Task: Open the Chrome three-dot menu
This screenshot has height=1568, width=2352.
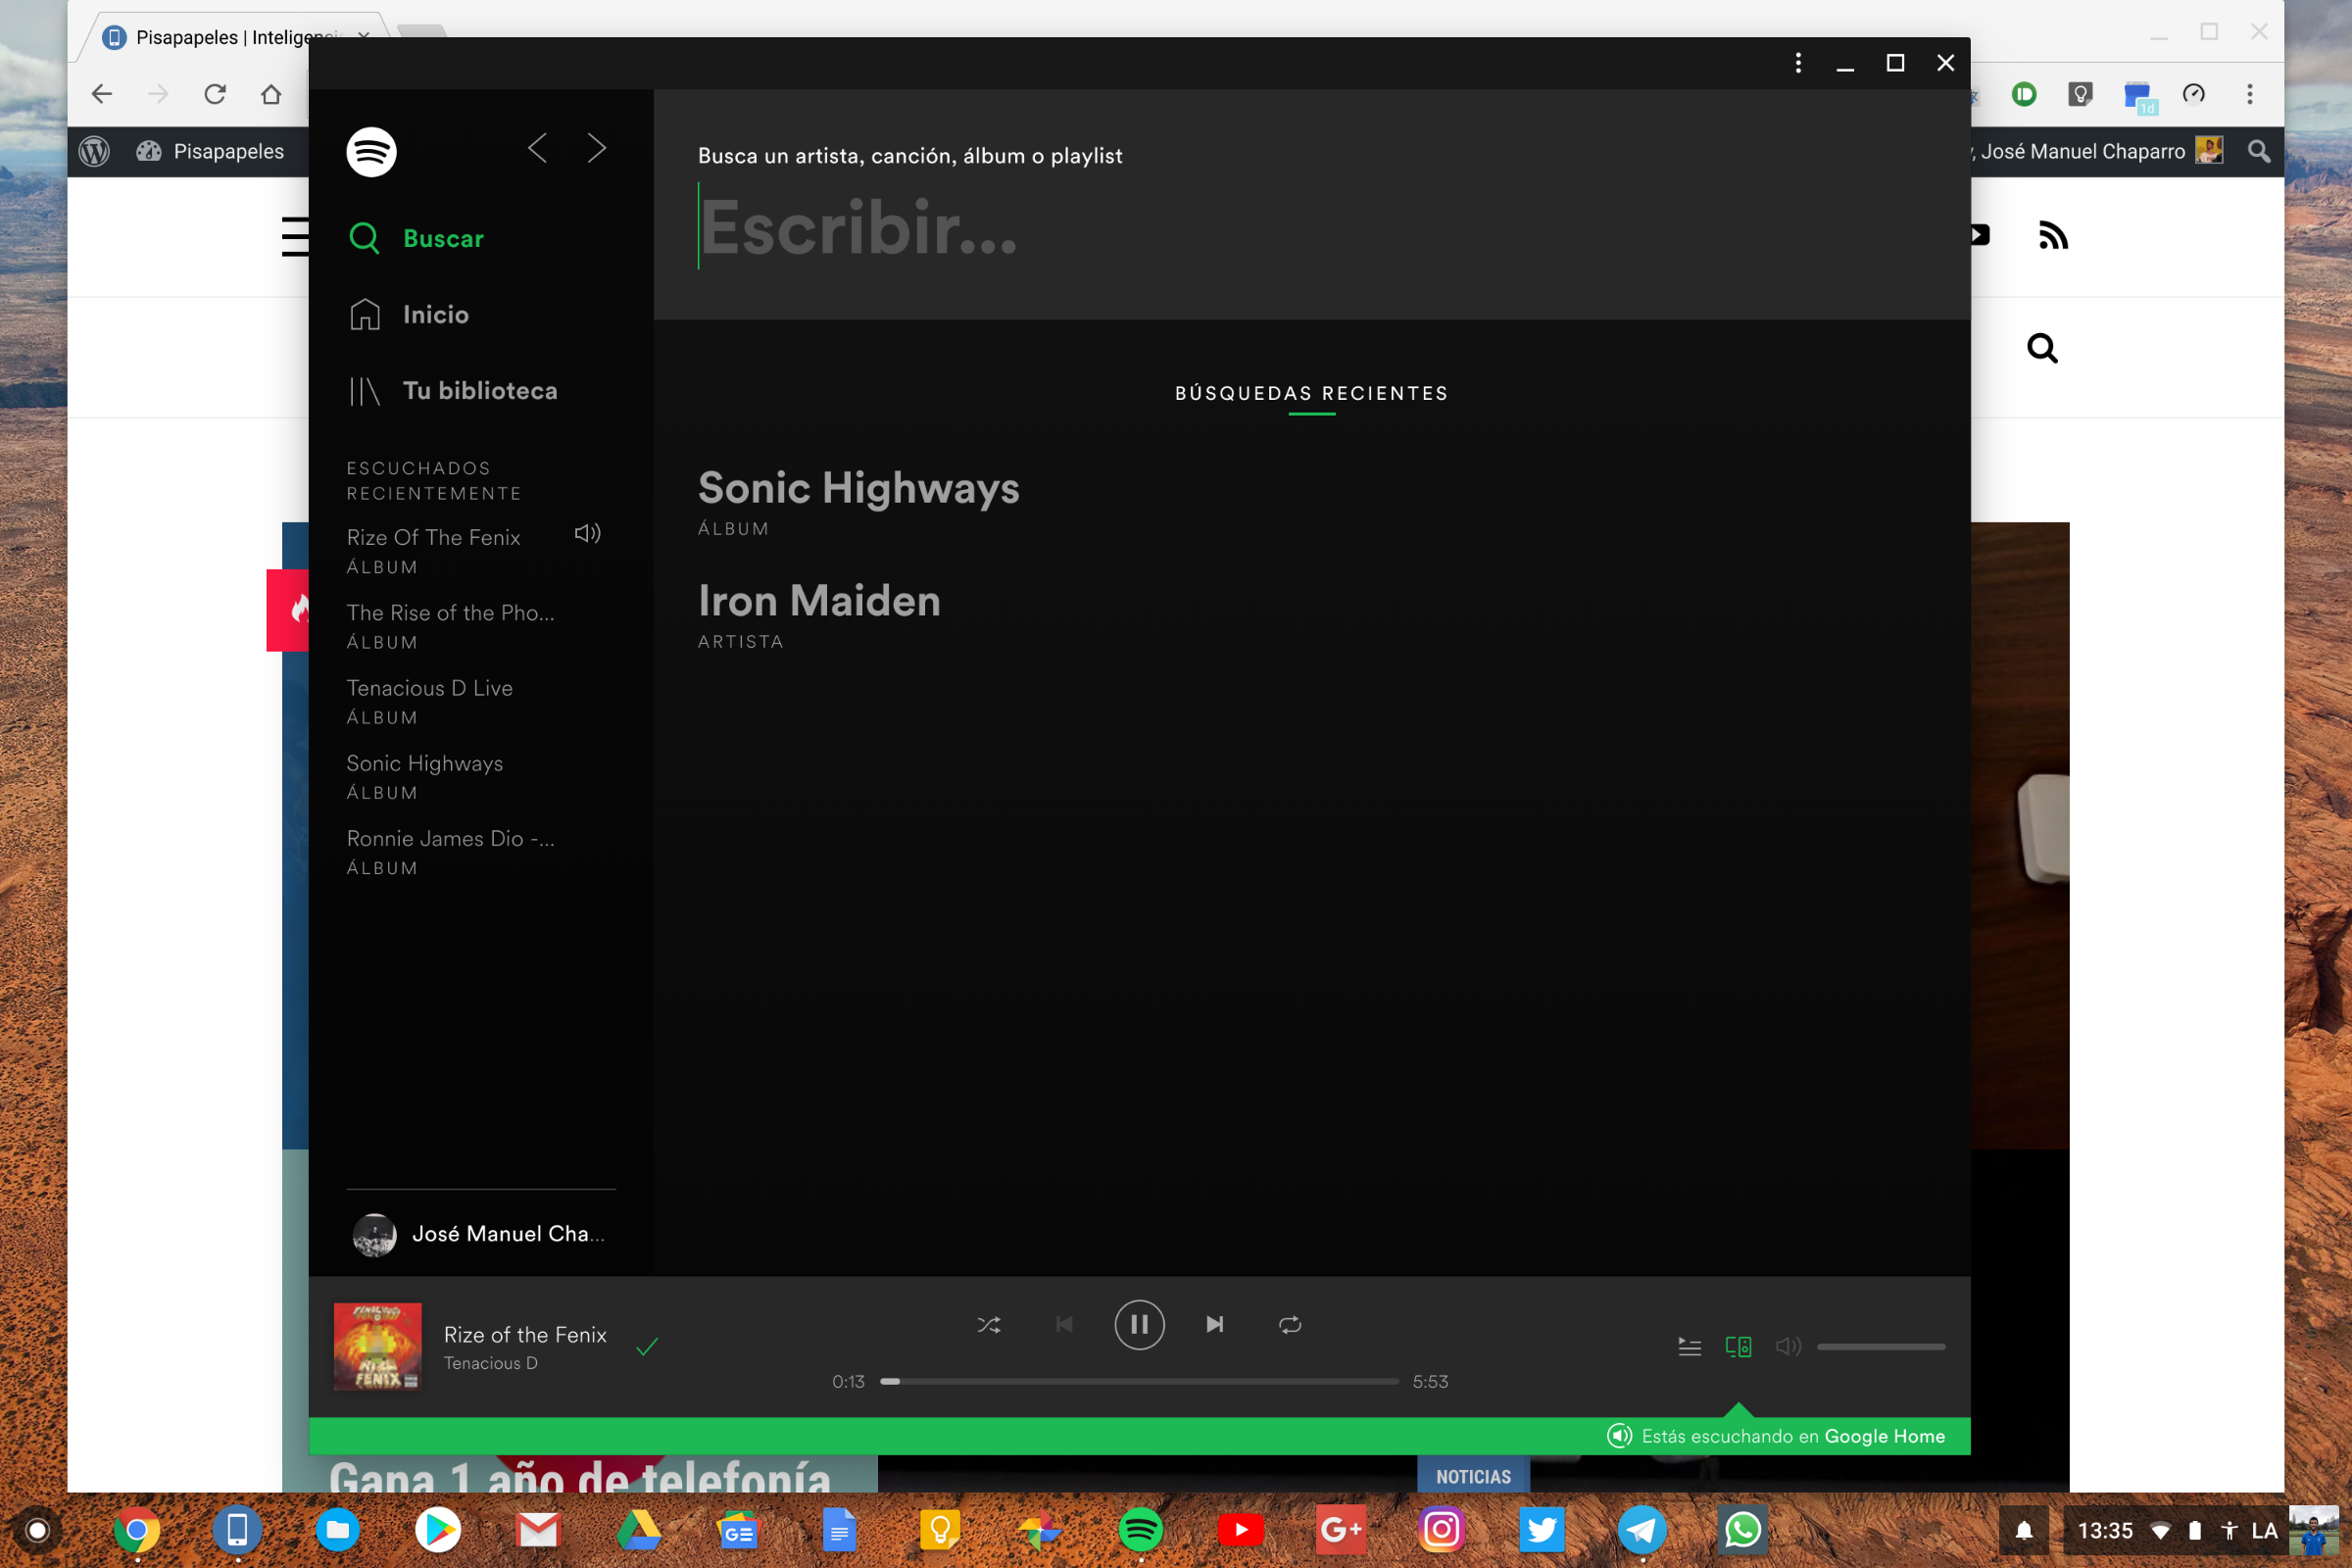Action: pos(2250,94)
